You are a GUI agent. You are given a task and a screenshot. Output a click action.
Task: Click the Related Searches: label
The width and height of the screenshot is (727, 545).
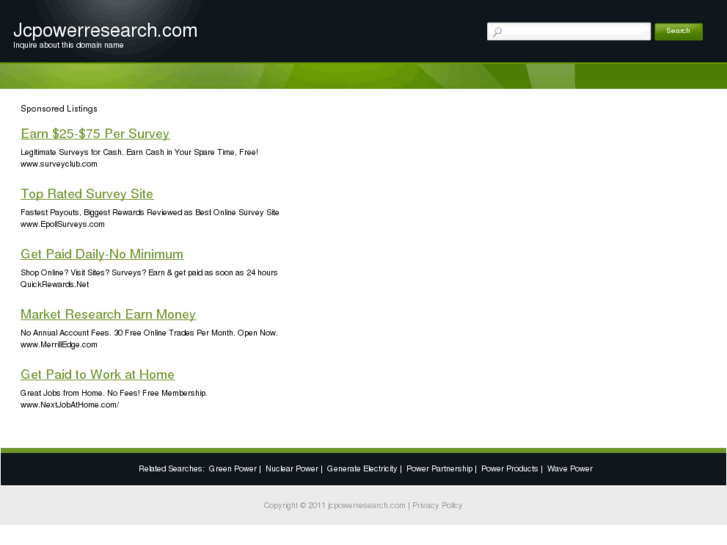pyautogui.click(x=171, y=468)
